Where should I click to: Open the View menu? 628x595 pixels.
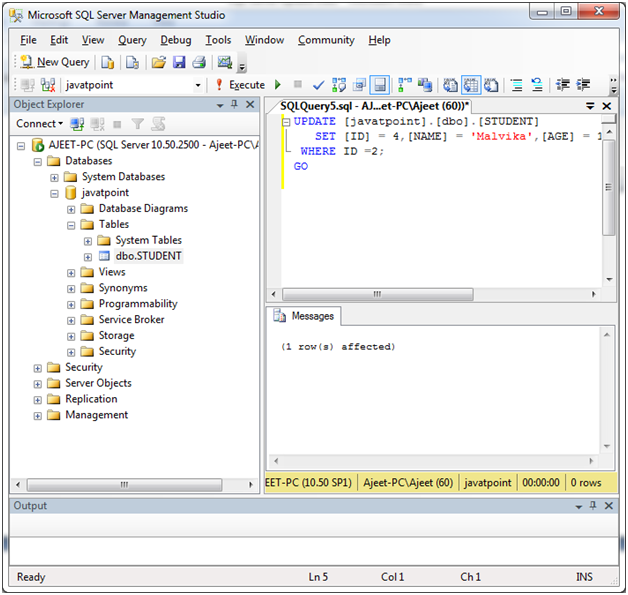(x=93, y=40)
